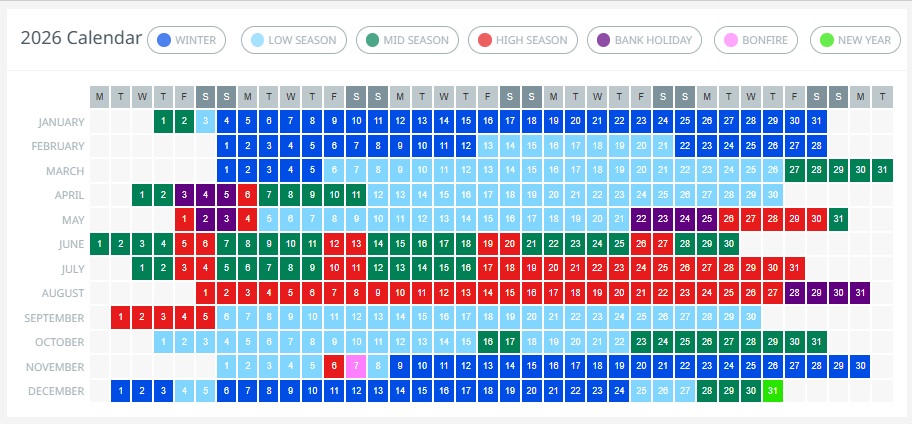
Task: Pick the purple August 31 bank holiday
Action: click(x=859, y=293)
